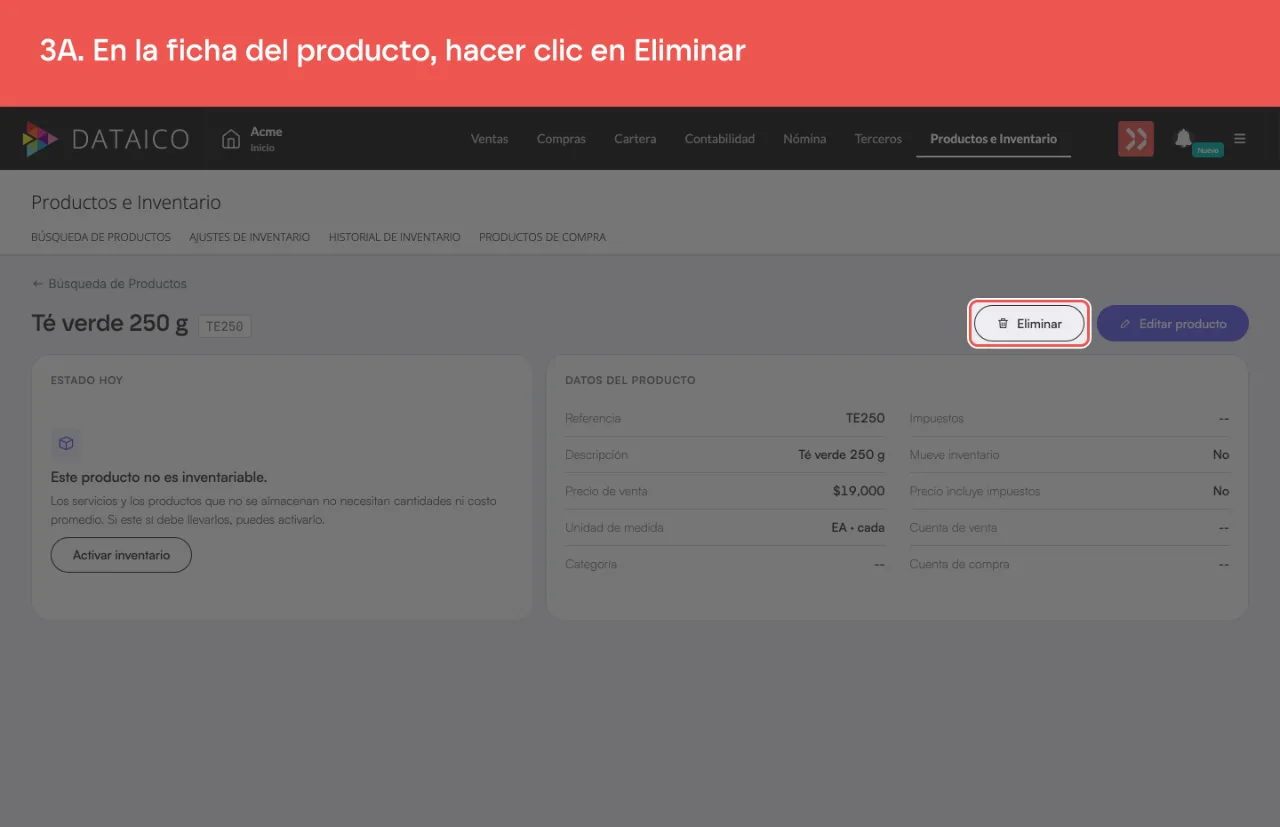Select the Referencia value TE250

point(865,418)
